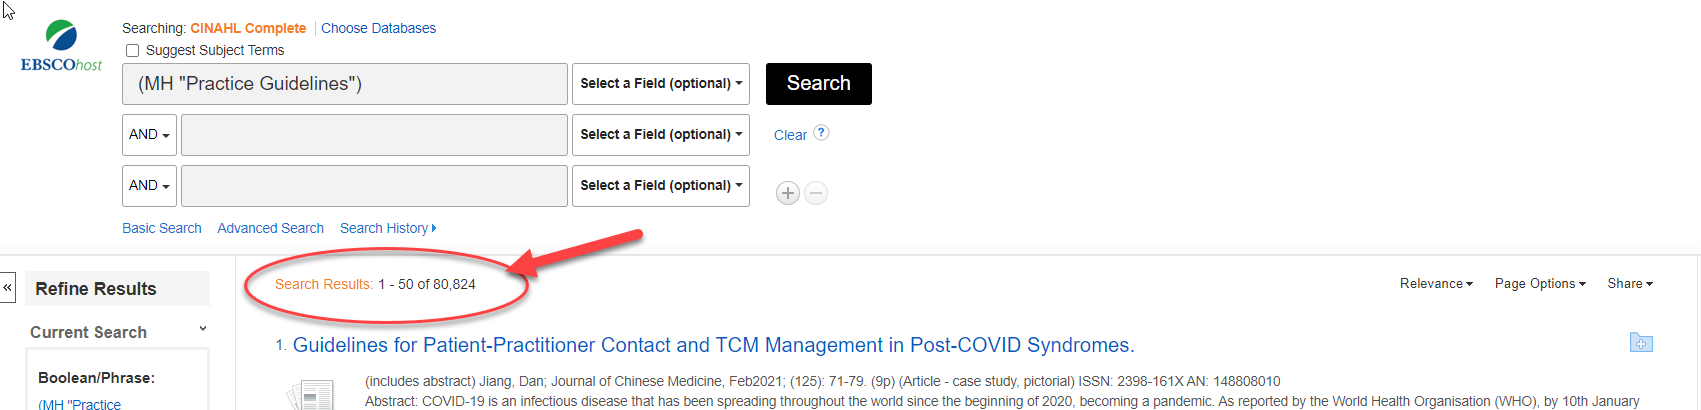
Task: Switch to Advanced Search
Action: [x=270, y=228]
